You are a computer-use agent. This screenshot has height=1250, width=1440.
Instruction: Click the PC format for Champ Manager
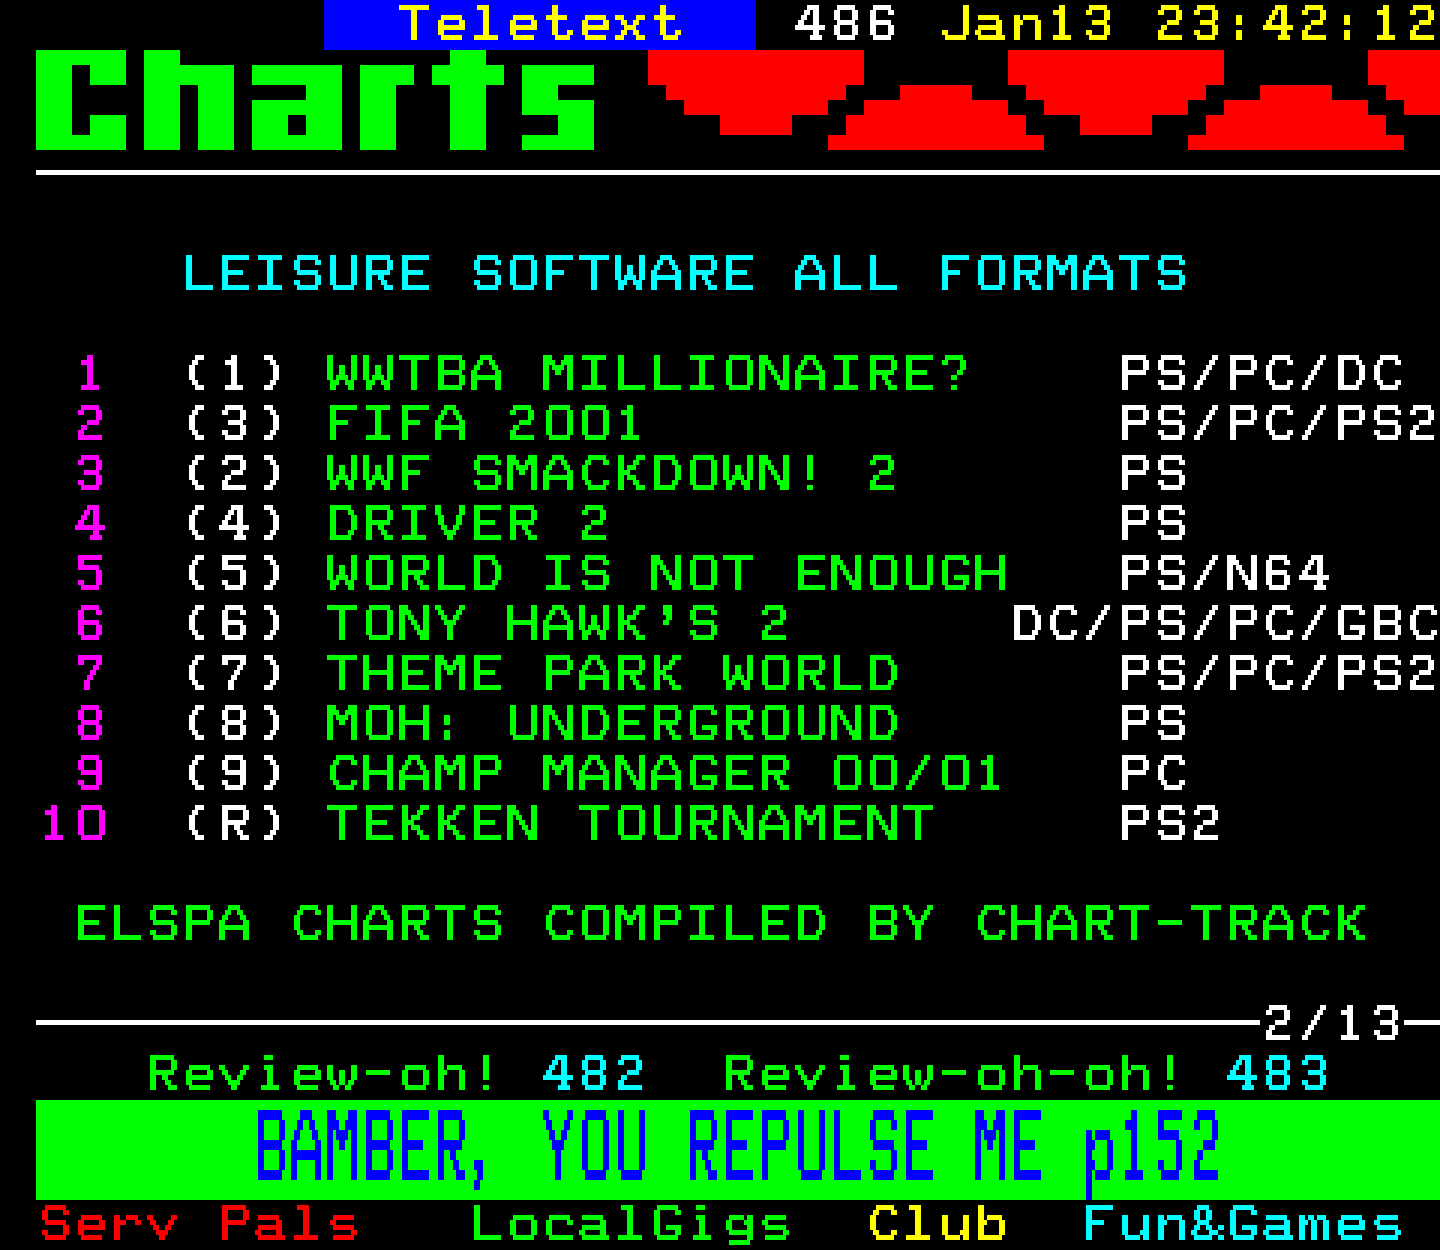[1153, 774]
